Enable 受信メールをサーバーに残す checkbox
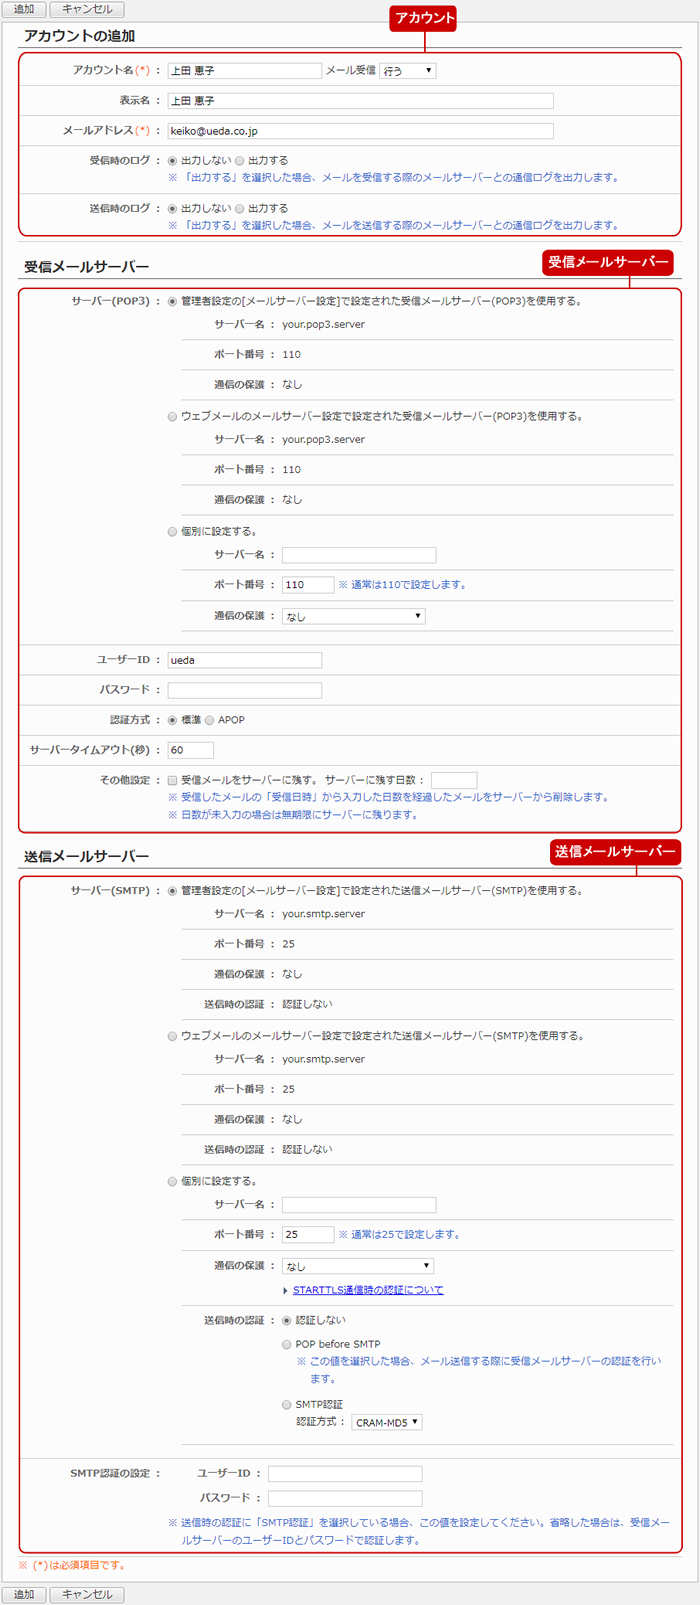700x1605 pixels. click(173, 780)
